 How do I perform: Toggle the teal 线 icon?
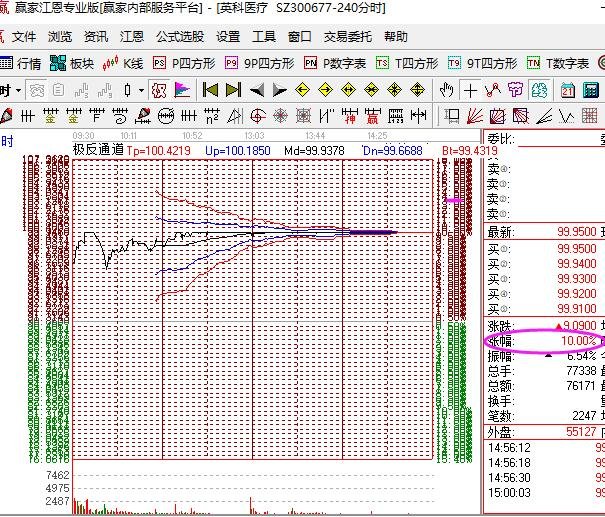pyautogui.click(x=539, y=90)
